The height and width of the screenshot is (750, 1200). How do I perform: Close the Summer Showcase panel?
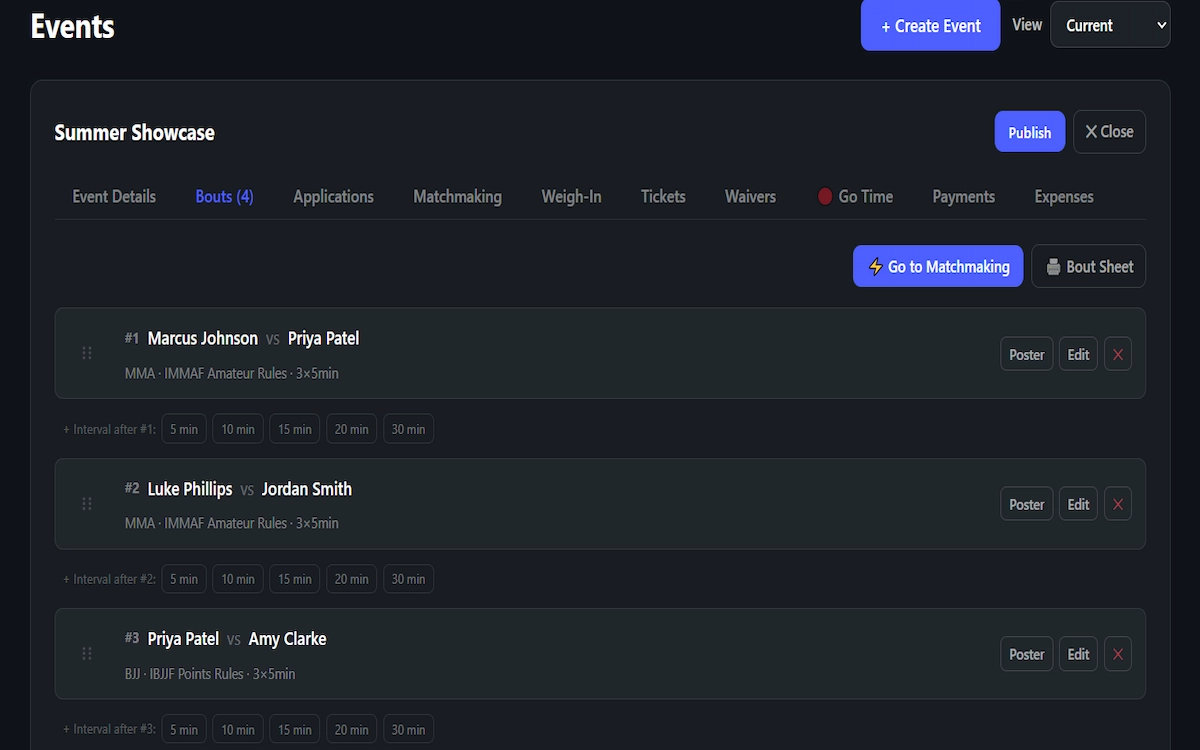point(1109,132)
